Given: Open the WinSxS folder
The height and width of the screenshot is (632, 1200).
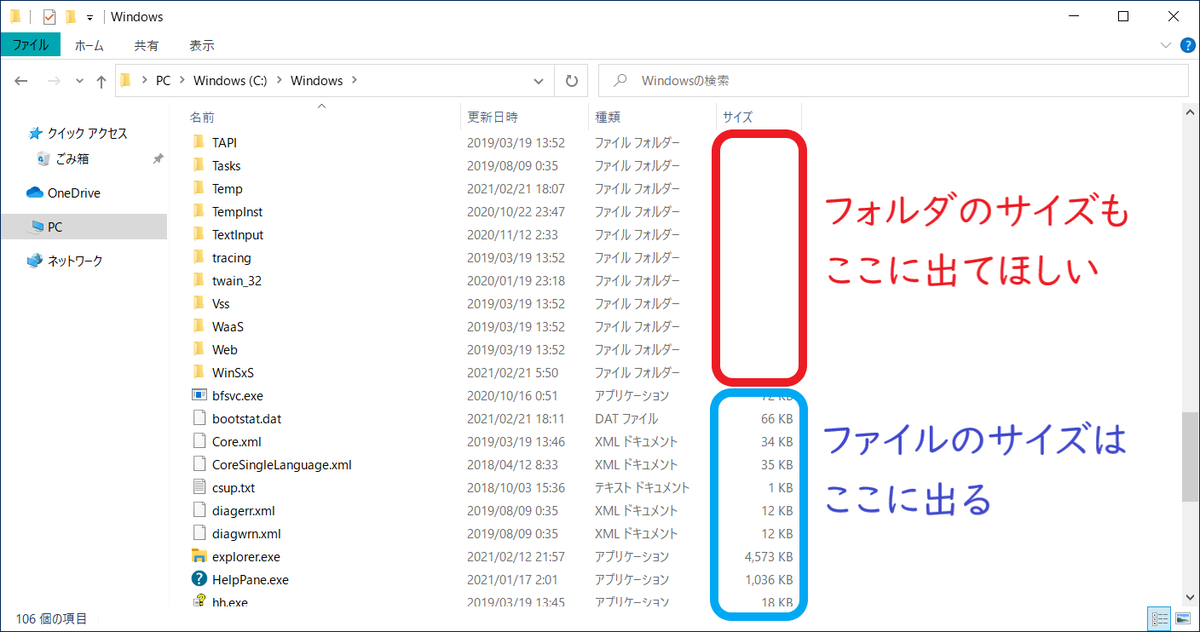Looking at the screenshot, I should (234, 372).
